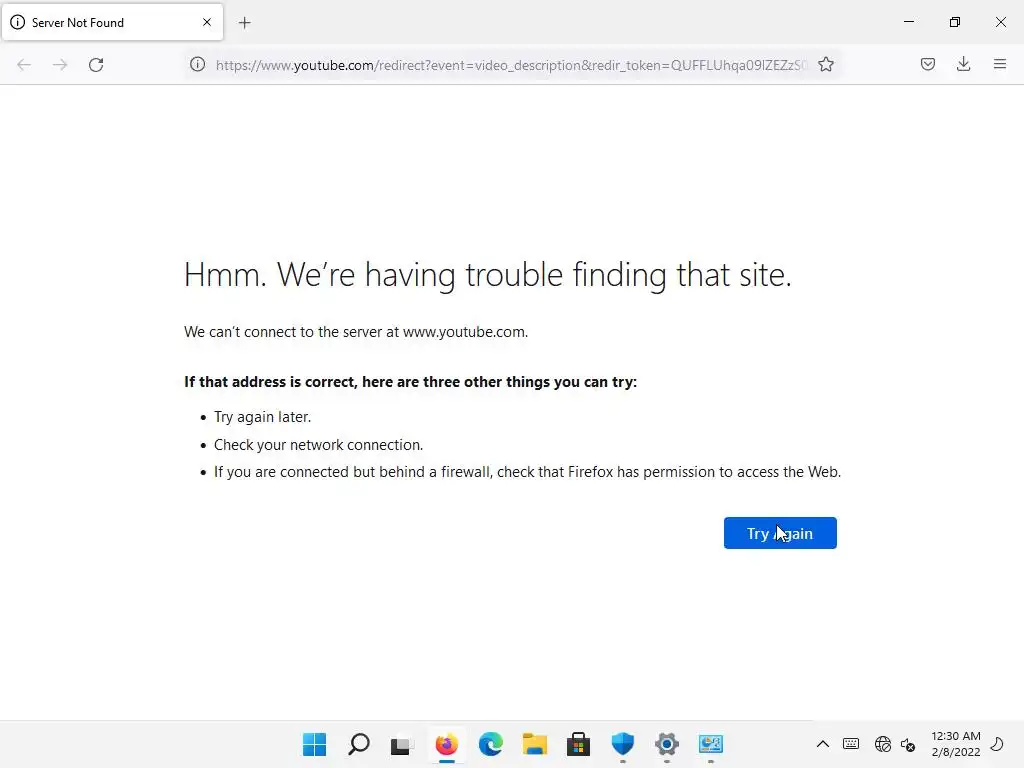
Task: Open network status in system tray
Action: point(883,744)
